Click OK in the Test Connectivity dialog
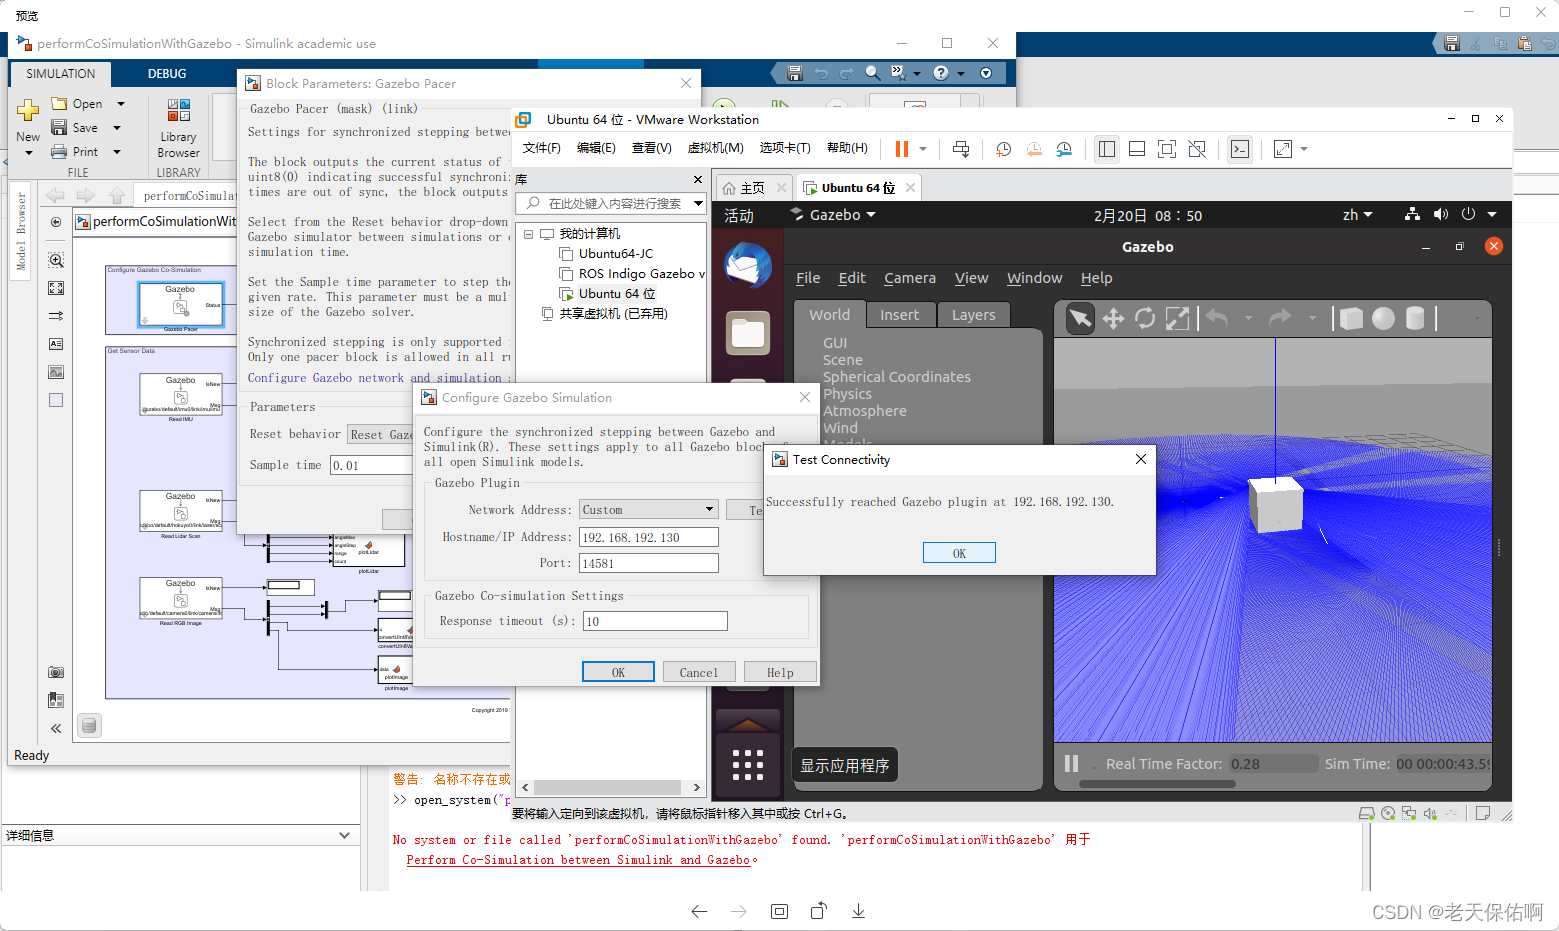The height and width of the screenshot is (931, 1559). click(x=959, y=551)
